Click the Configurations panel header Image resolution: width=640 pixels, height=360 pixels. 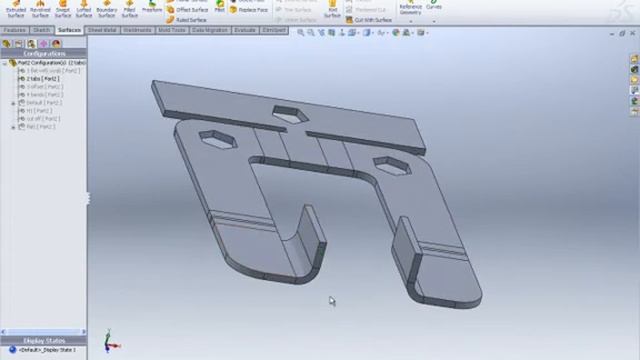(44, 53)
